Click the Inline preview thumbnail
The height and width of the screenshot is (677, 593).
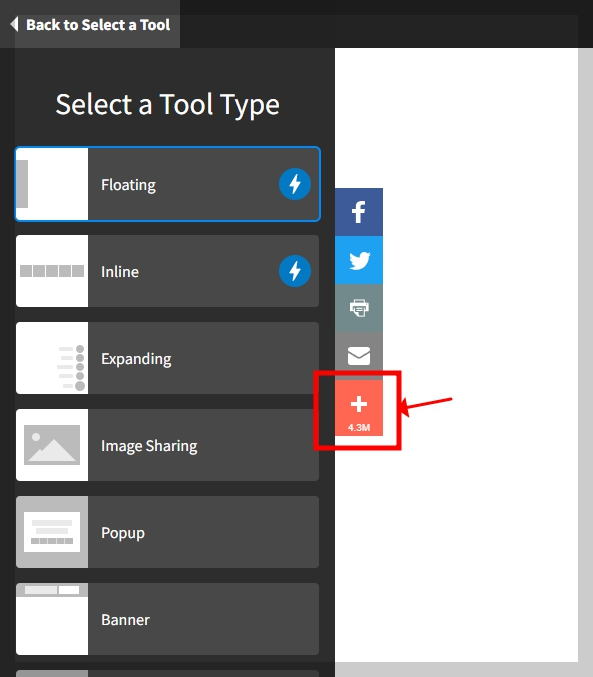tap(52, 271)
